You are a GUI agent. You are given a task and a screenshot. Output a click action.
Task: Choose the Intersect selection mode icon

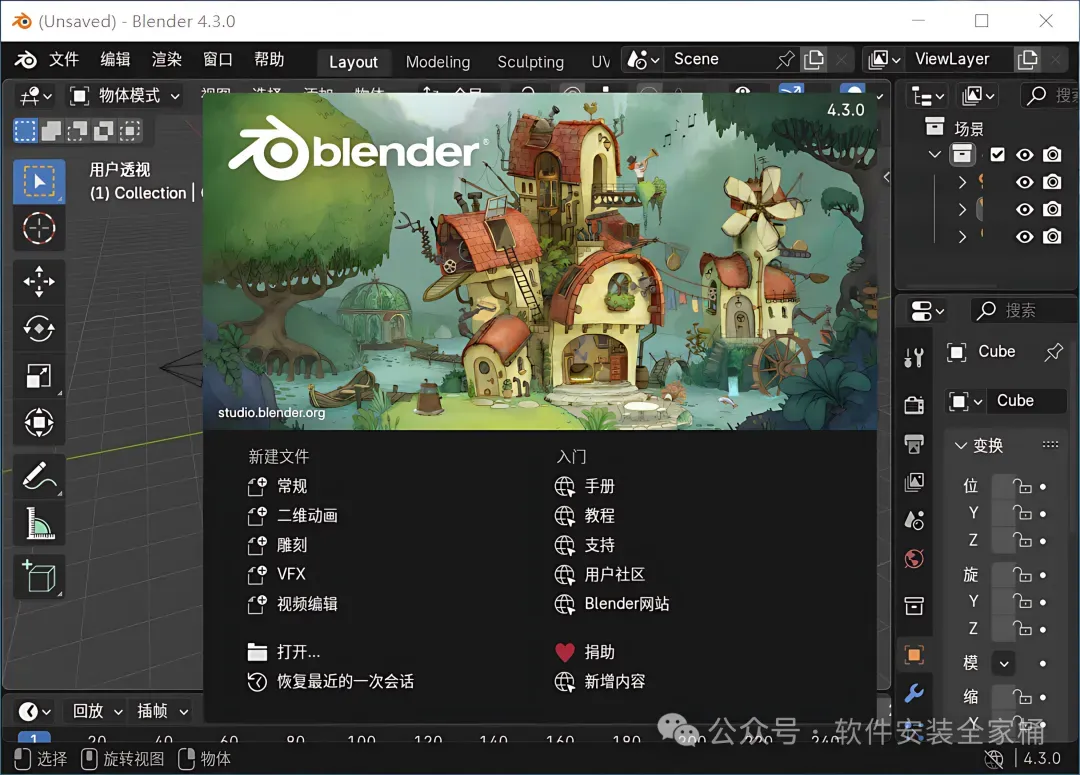(129, 130)
